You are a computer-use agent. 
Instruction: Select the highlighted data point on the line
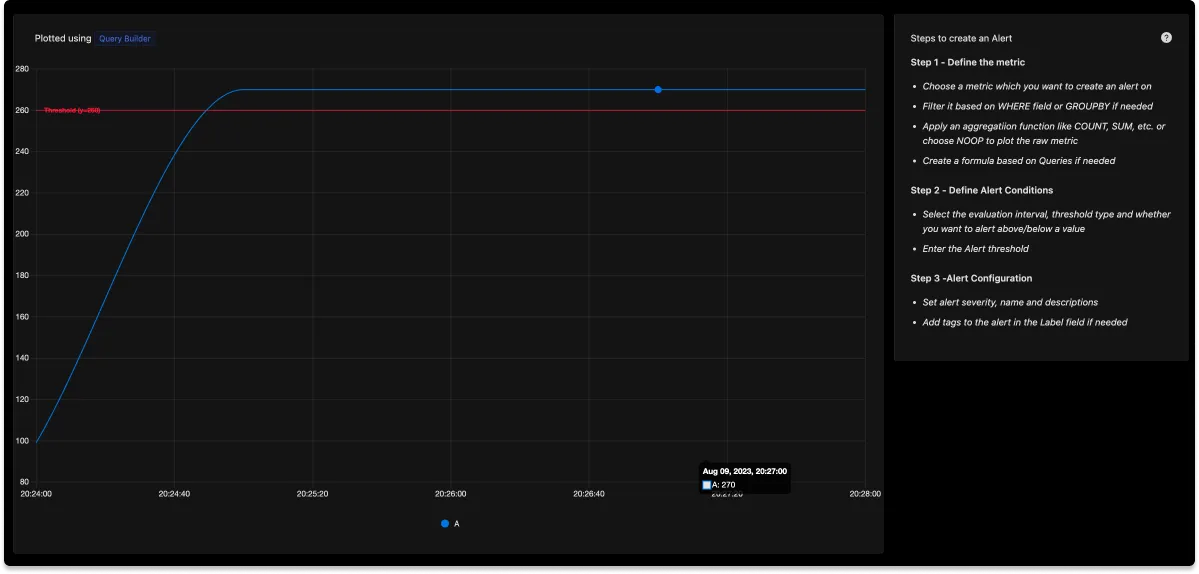[x=658, y=89]
